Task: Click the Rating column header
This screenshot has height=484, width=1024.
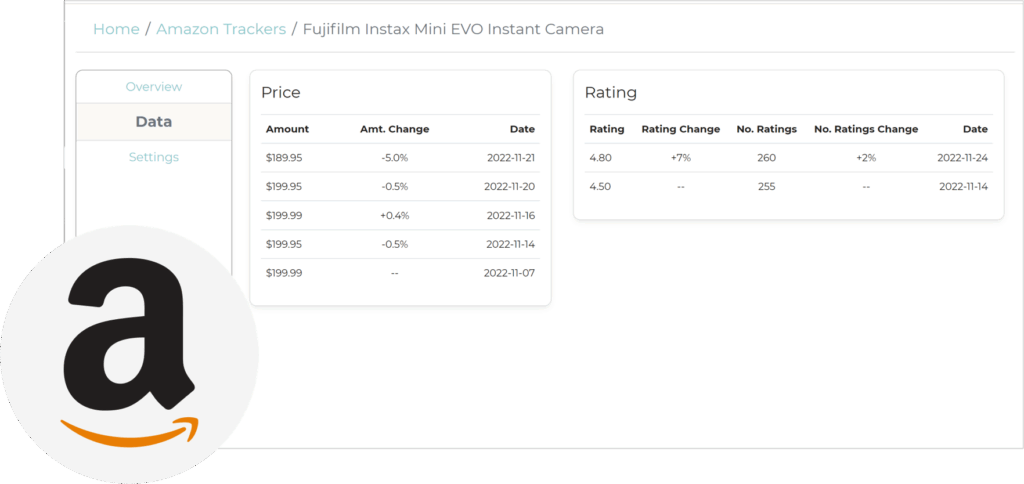Action: pyautogui.click(x=607, y=129)
